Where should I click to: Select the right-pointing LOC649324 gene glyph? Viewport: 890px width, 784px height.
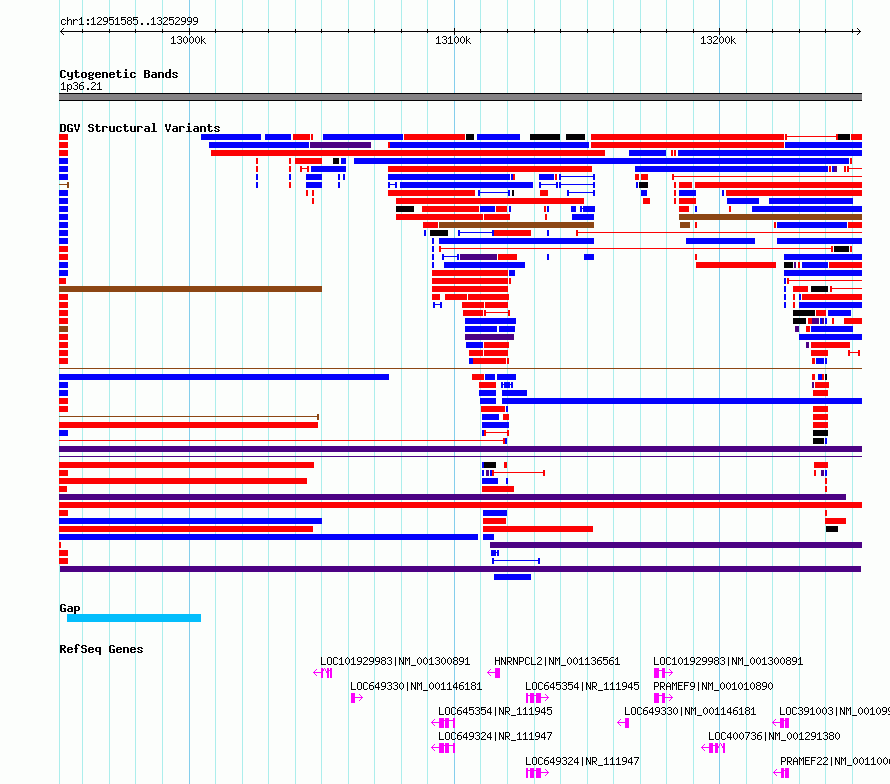537,773
